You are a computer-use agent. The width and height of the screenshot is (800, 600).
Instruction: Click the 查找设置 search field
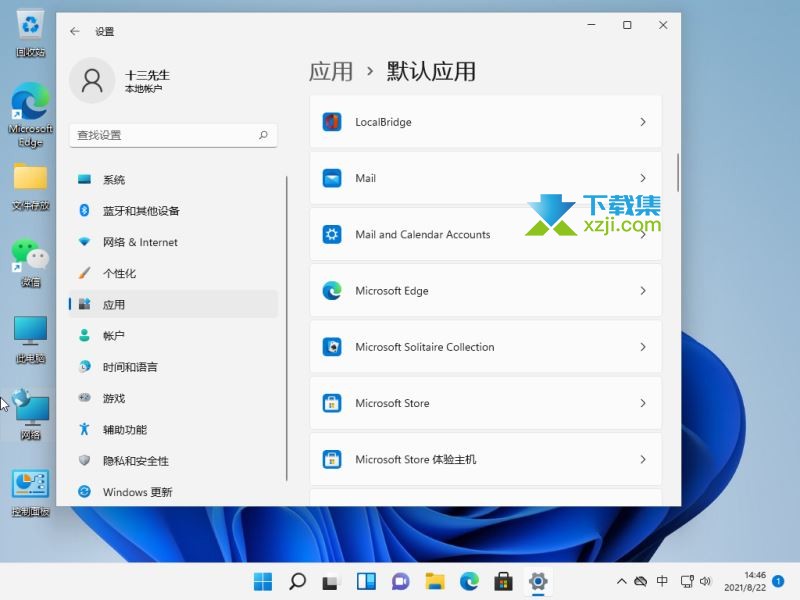coord(173,135)
